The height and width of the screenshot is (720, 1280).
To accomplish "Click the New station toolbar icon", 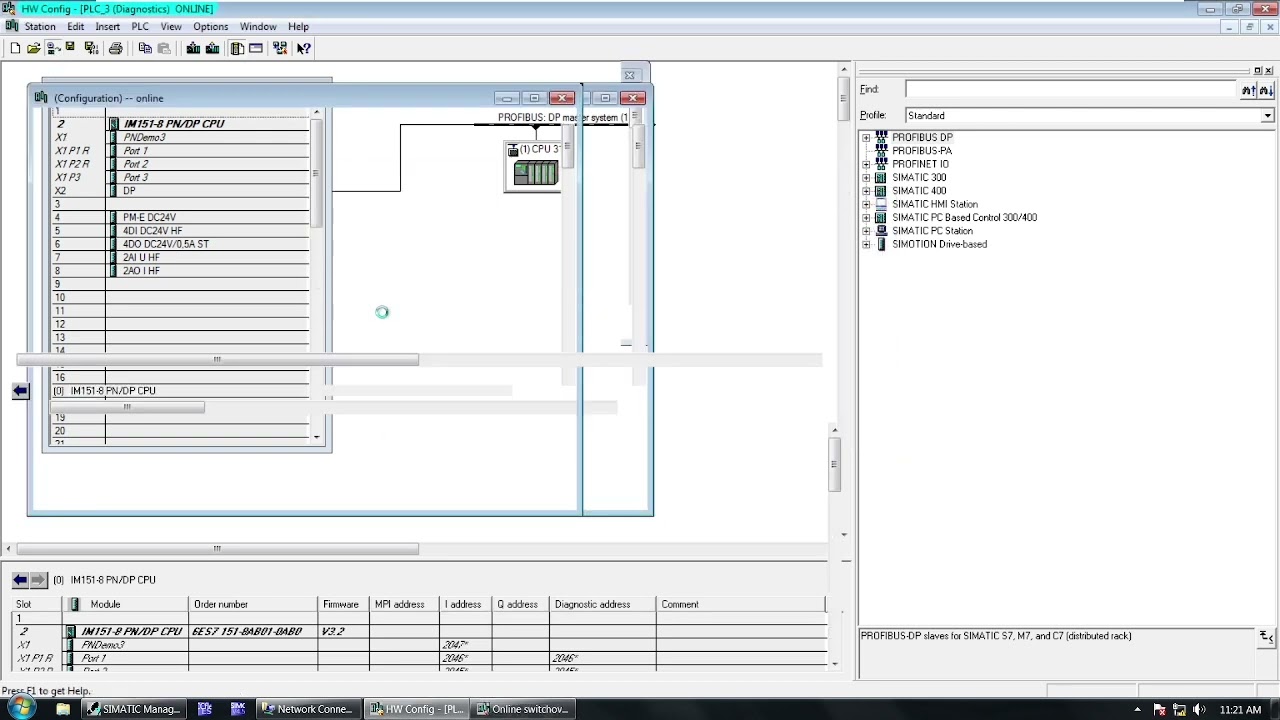I will (x=15, y=48).
